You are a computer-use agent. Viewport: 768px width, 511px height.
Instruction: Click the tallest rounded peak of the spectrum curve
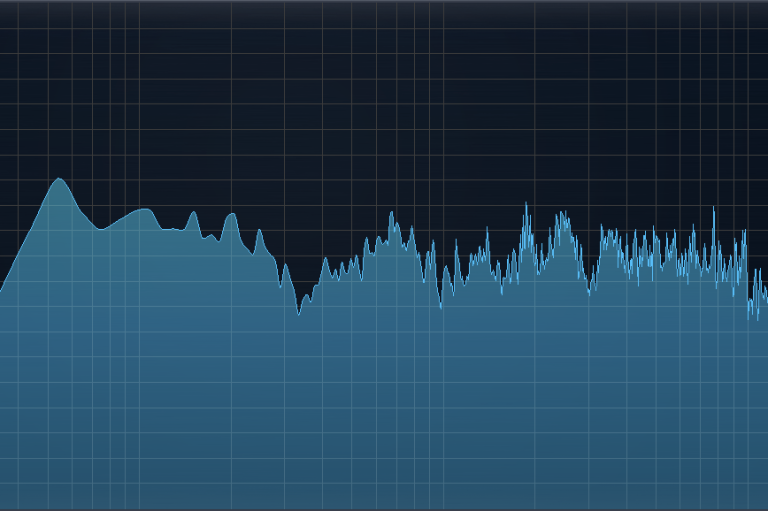[59, 179]
